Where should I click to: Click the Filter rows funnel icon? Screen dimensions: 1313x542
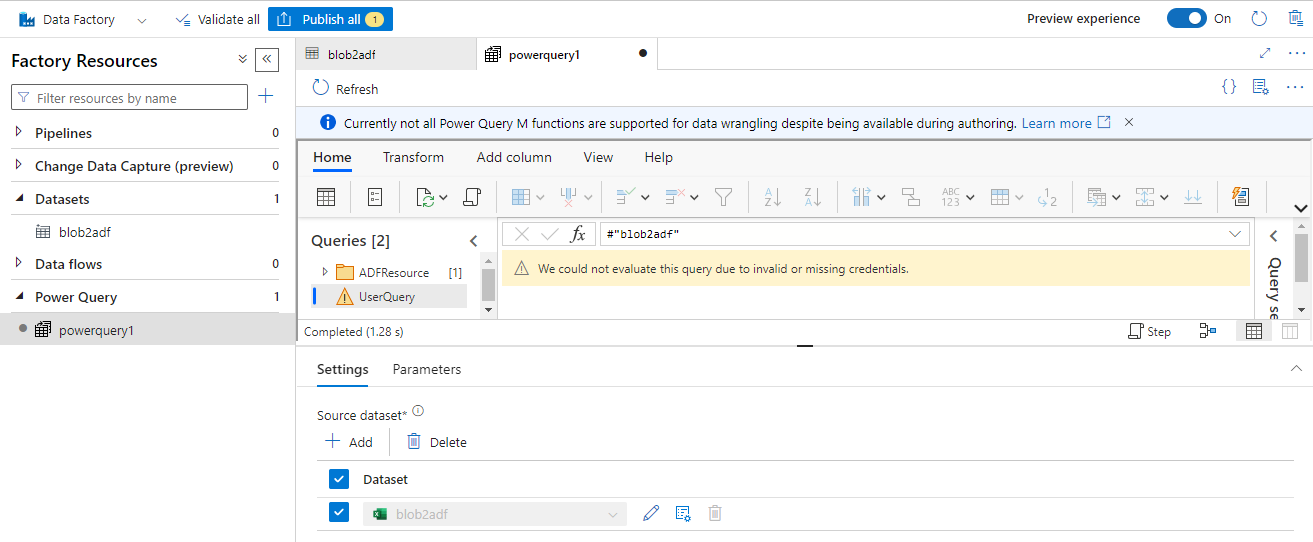(x=724, y=197)
